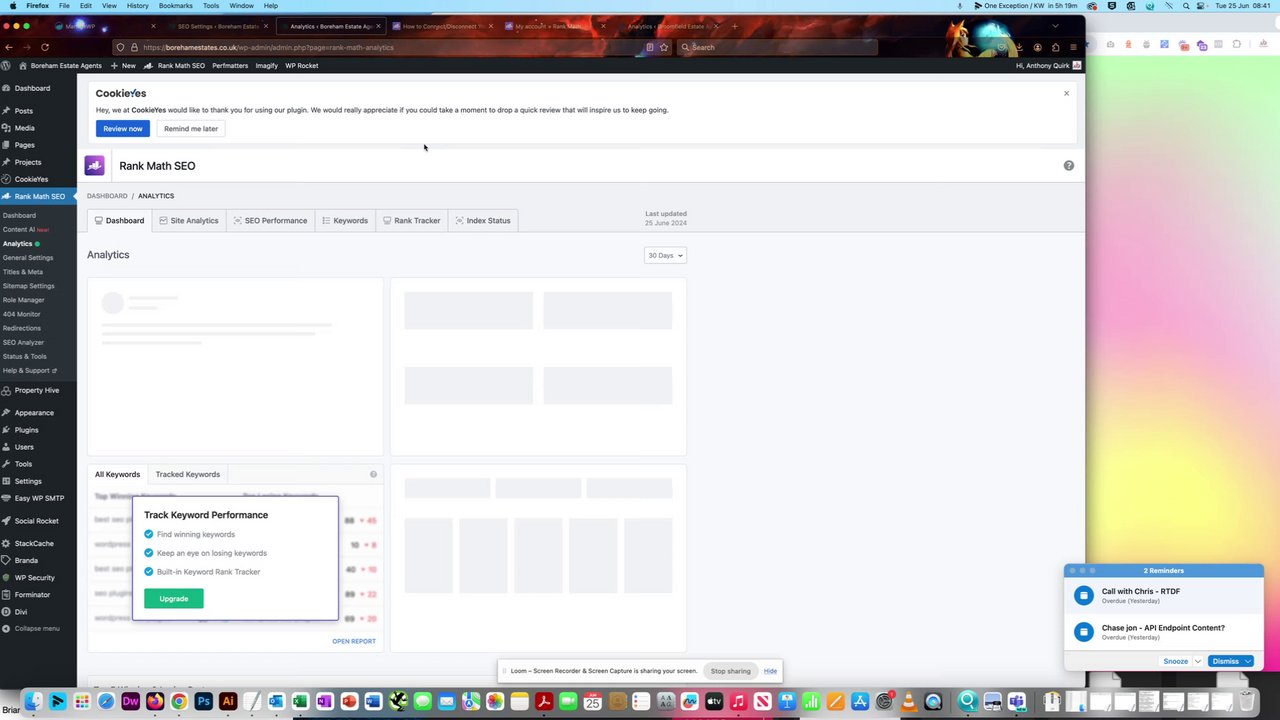Click the info icon beside Tracked Keywords
This screenshot has width=1280, height=720.
coord(373,474)
